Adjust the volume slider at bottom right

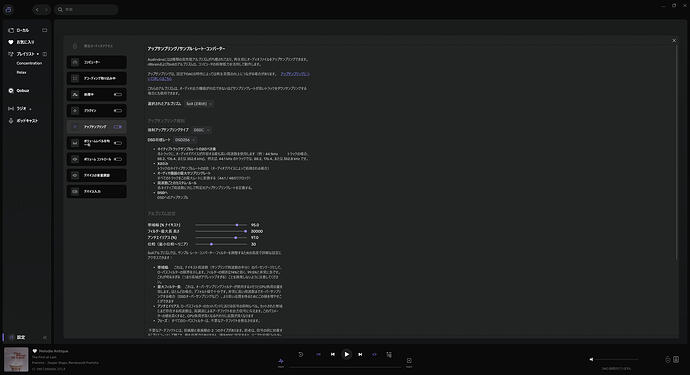617,360
